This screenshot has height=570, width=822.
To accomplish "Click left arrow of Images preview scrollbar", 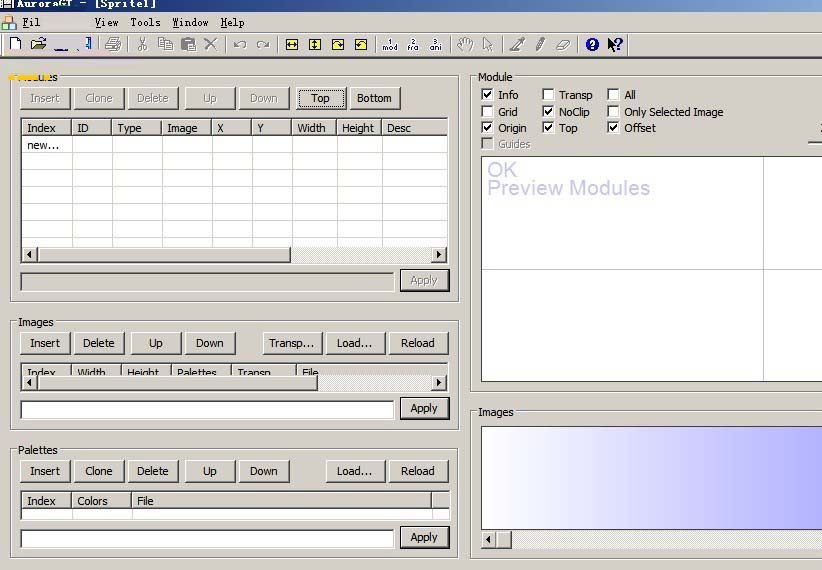I will (489, 539).
